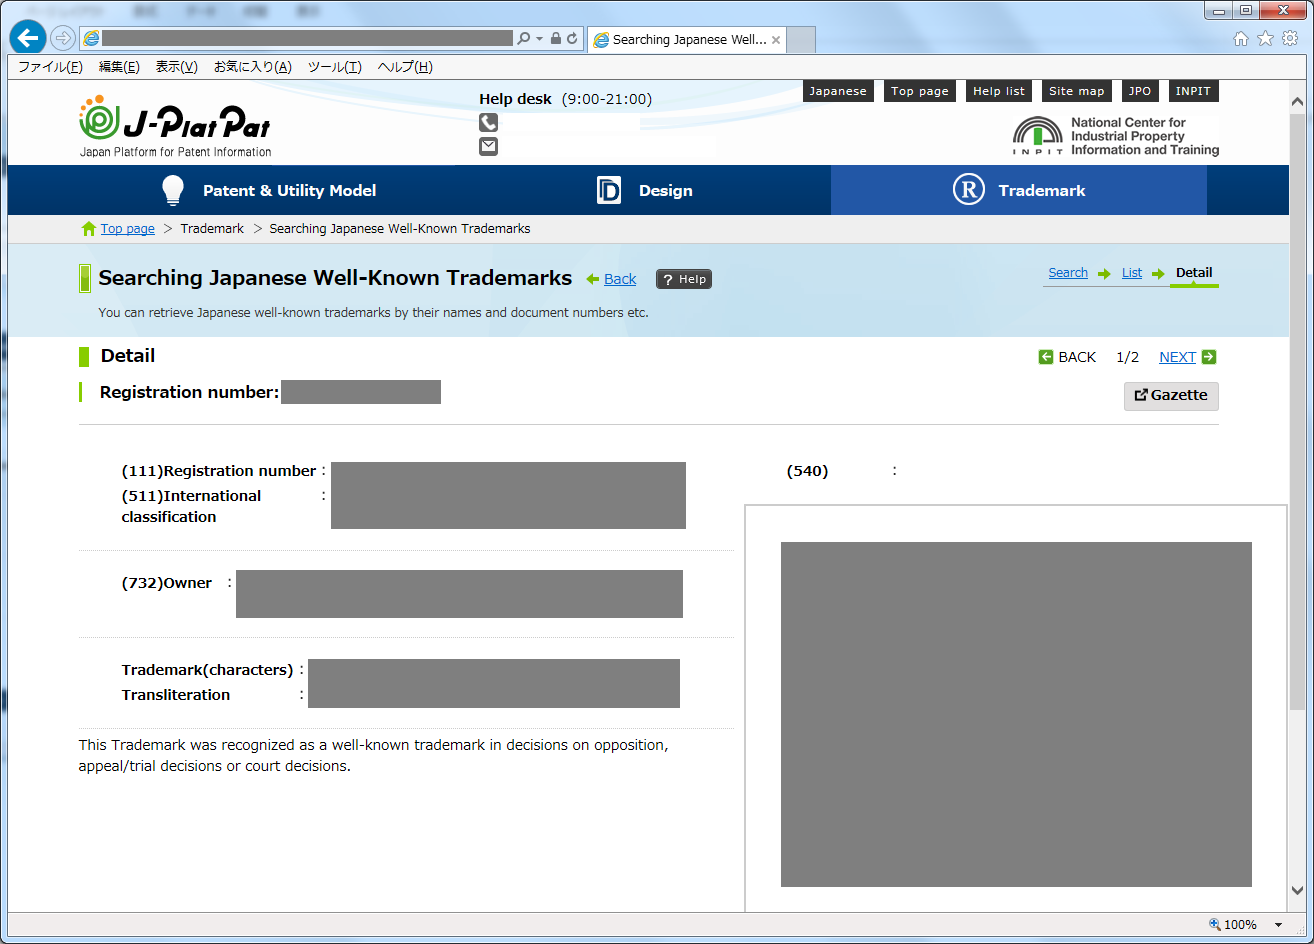Open browser settings gear icon
Screen dimensions: 1314x944
[x=1290, y=38]
